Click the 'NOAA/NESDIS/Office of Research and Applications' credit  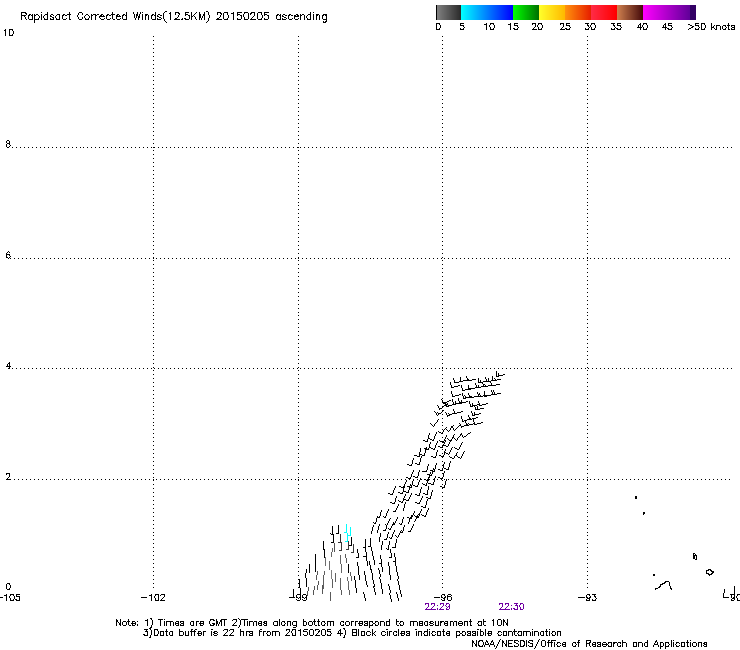[x=589, y=644]
